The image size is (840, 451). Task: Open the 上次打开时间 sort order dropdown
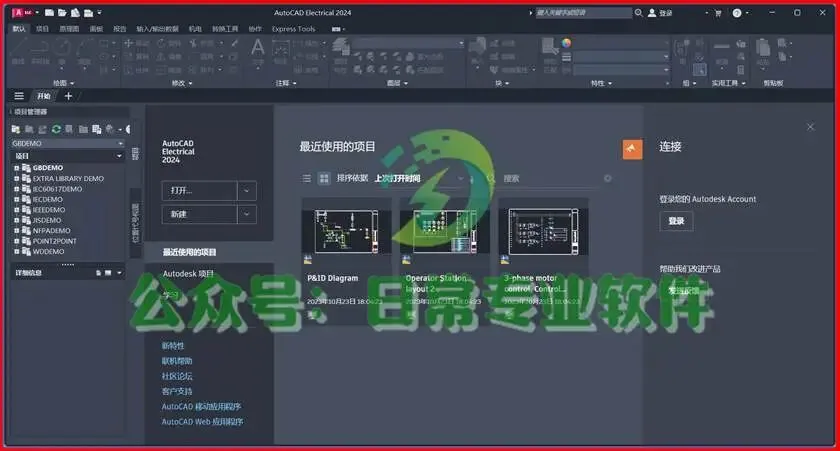(x=460, y=178)
